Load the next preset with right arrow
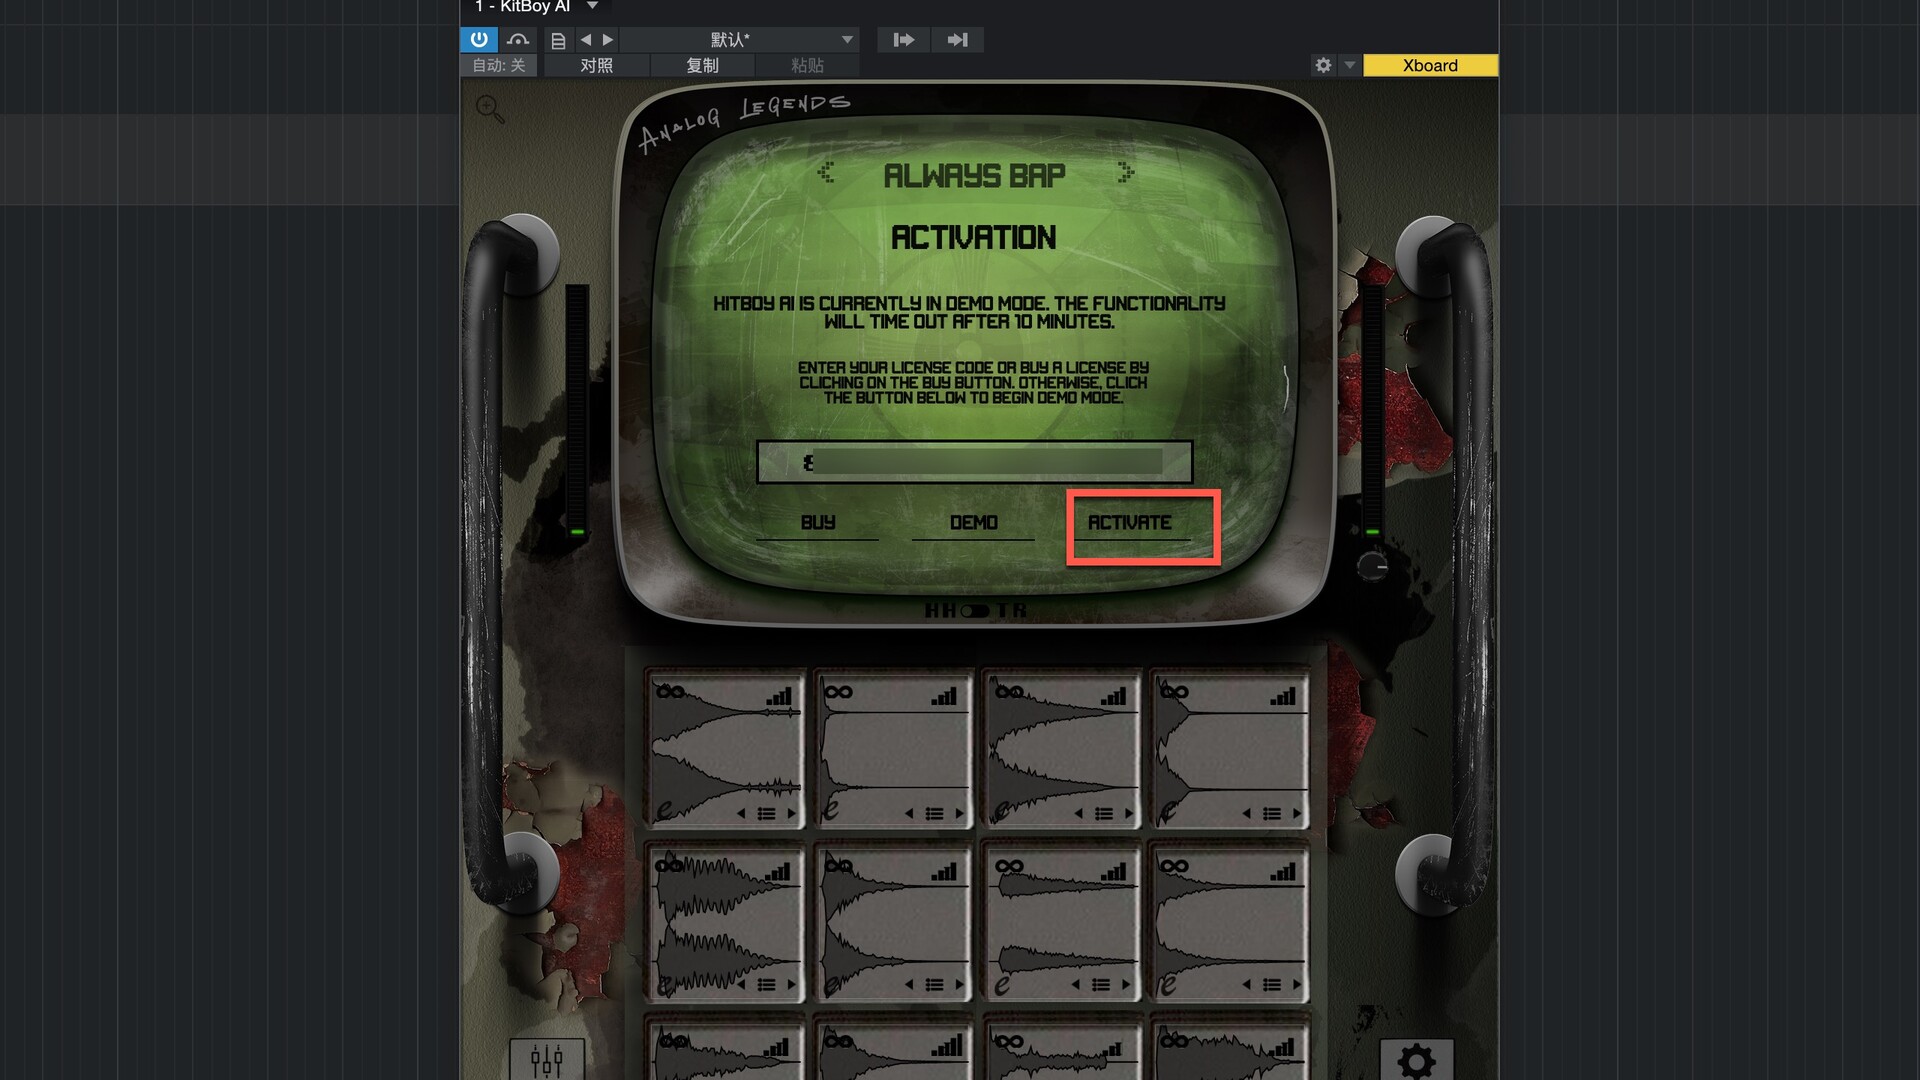This screenshot has width=1920, height=1080. (x=607, y=40)
